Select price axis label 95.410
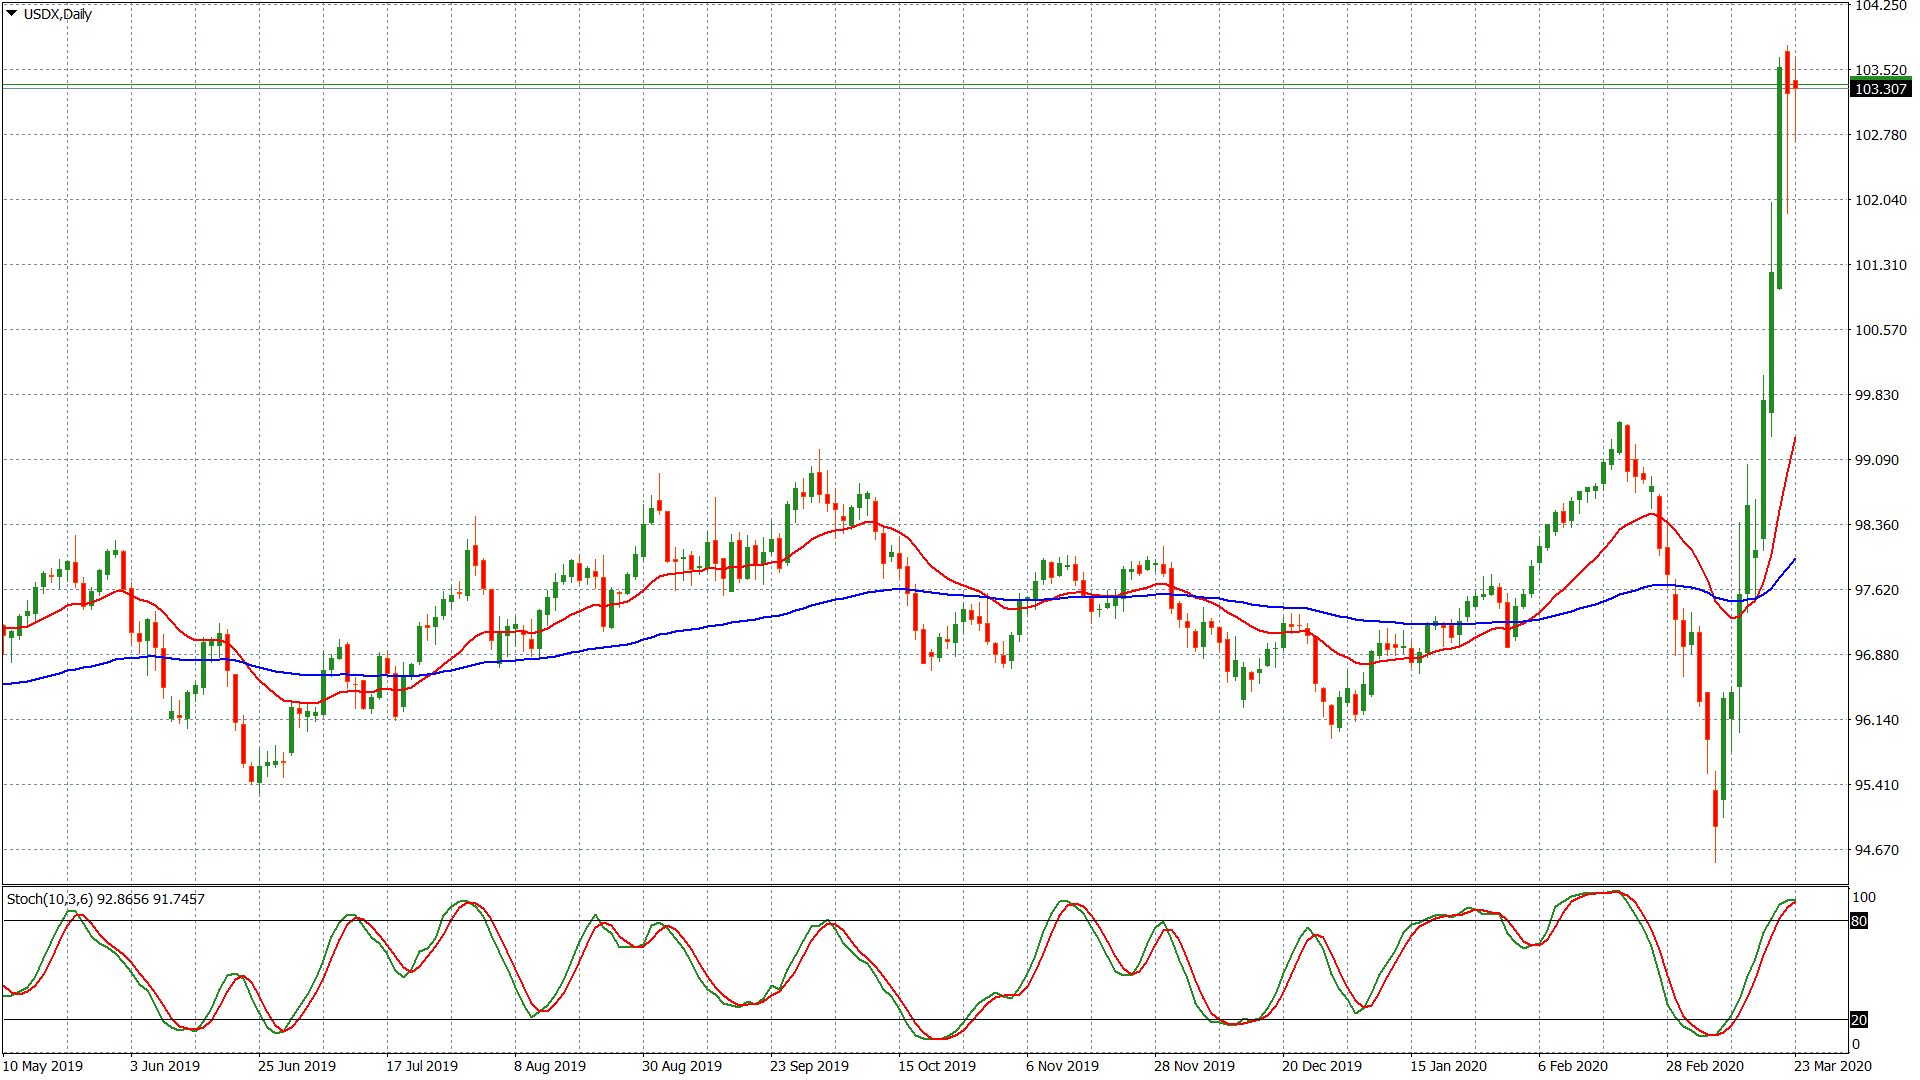Screen dimensions: 1920x1080 click(x=1877, y=785)
